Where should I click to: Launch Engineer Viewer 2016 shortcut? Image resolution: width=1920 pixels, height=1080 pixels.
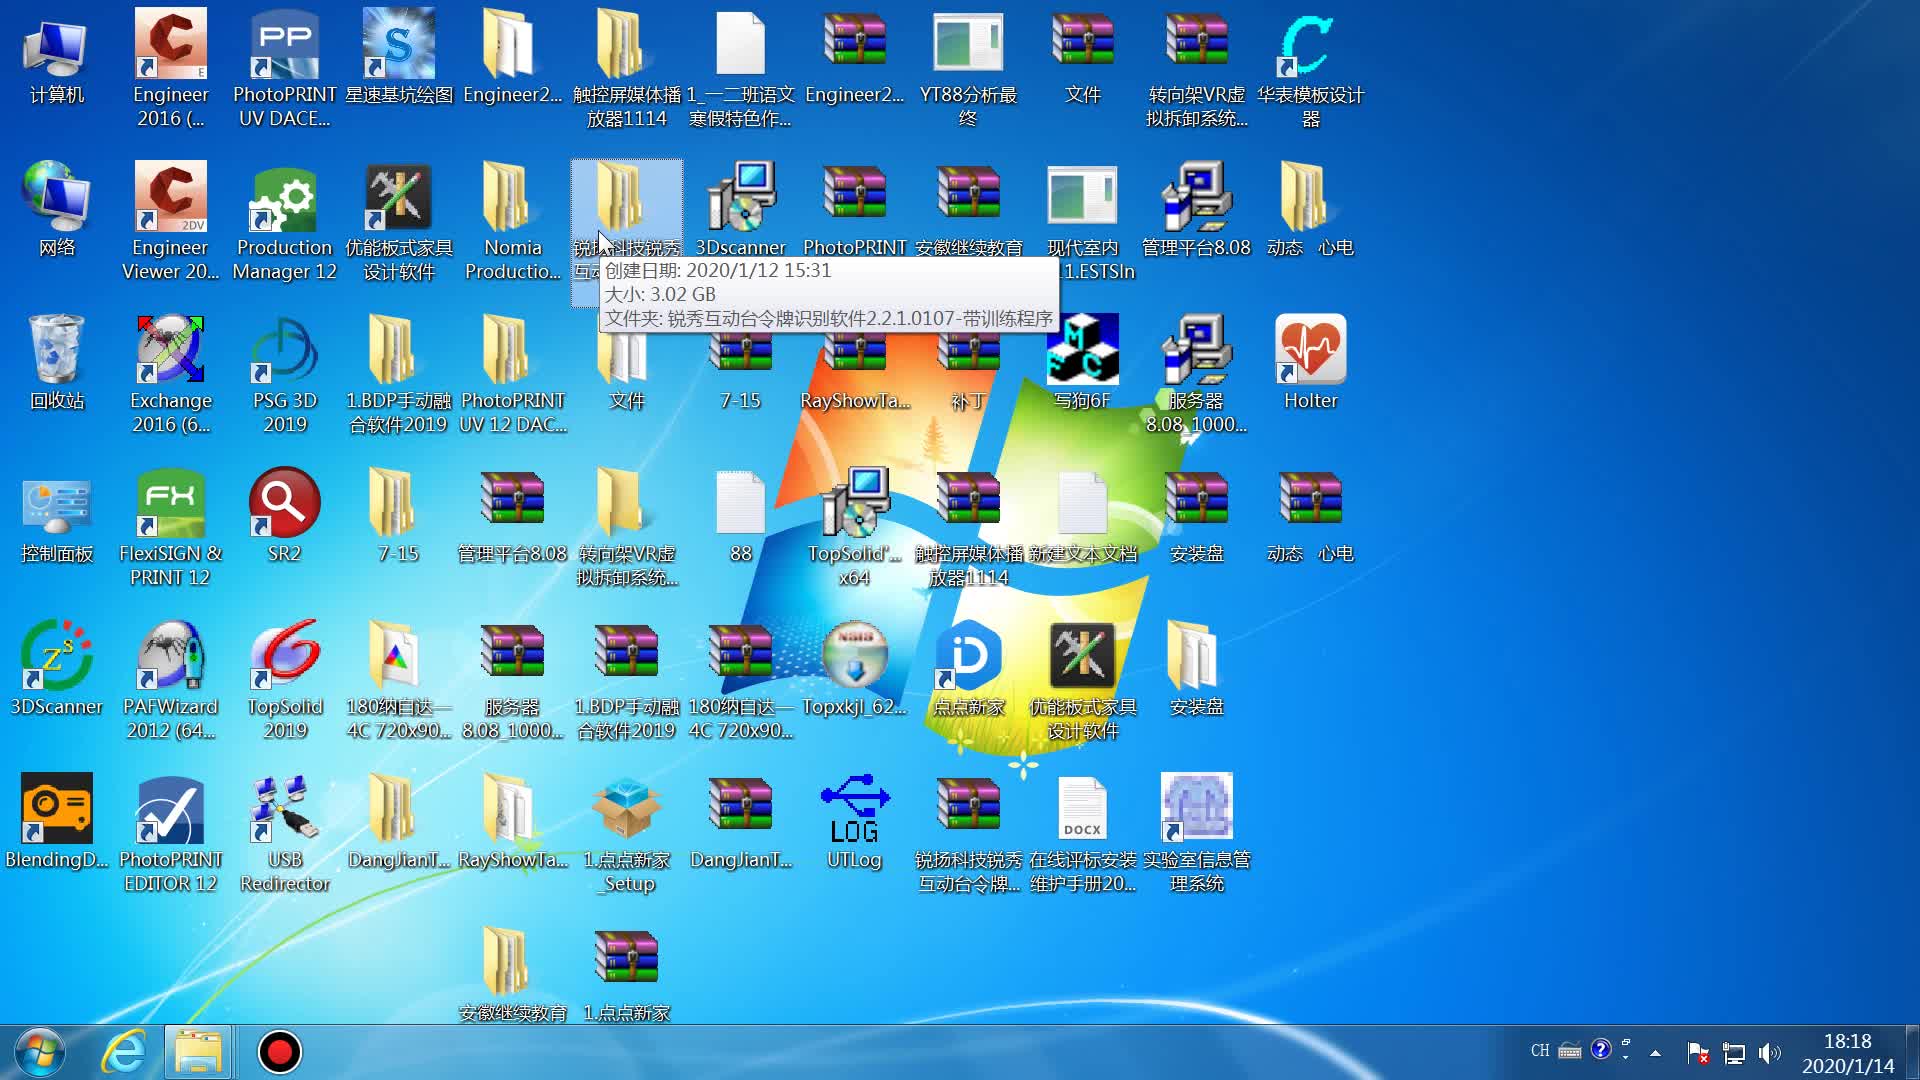[170, 221]
